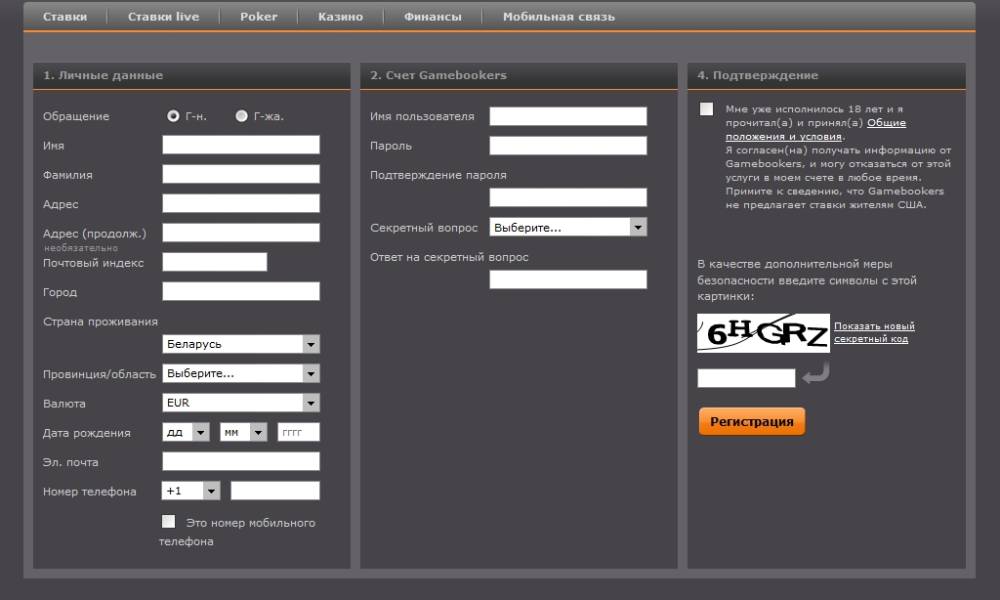Image resolution: width=1000 pixels, height=600 pixels.
Task: Focus the Пароль input field
Action: click(568, 145)
